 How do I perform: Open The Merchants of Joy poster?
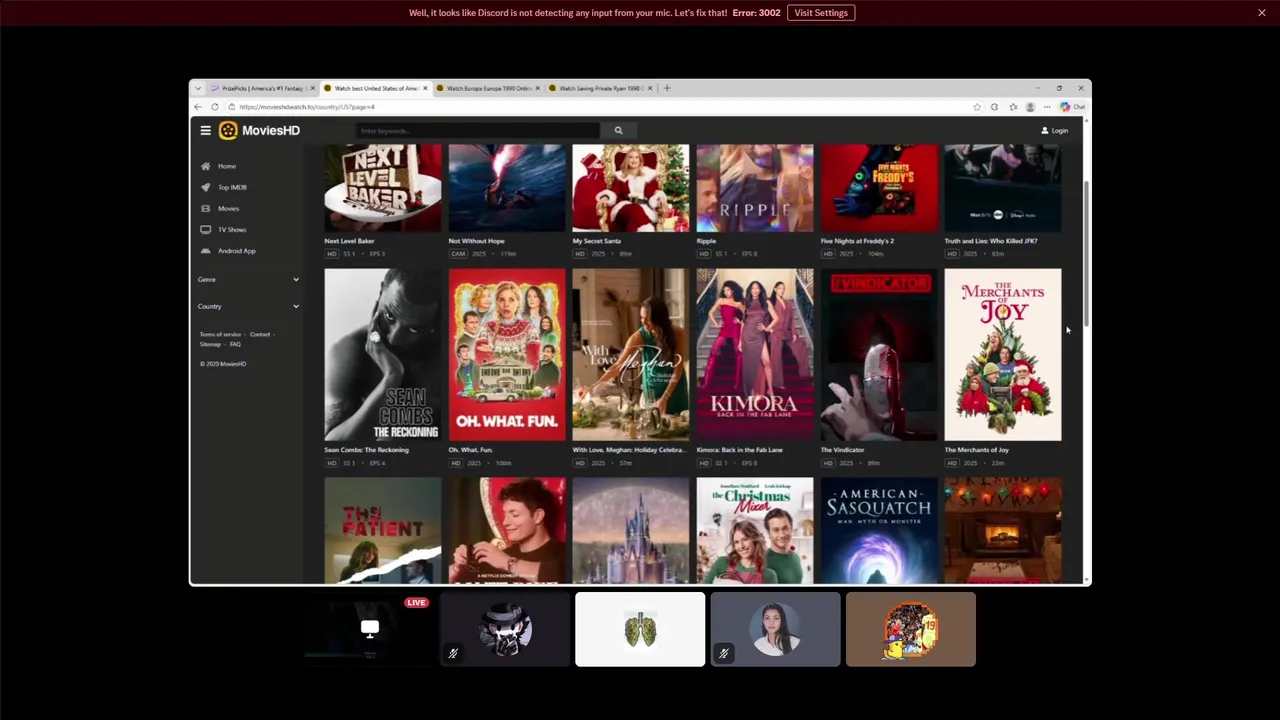(1002, 354)
